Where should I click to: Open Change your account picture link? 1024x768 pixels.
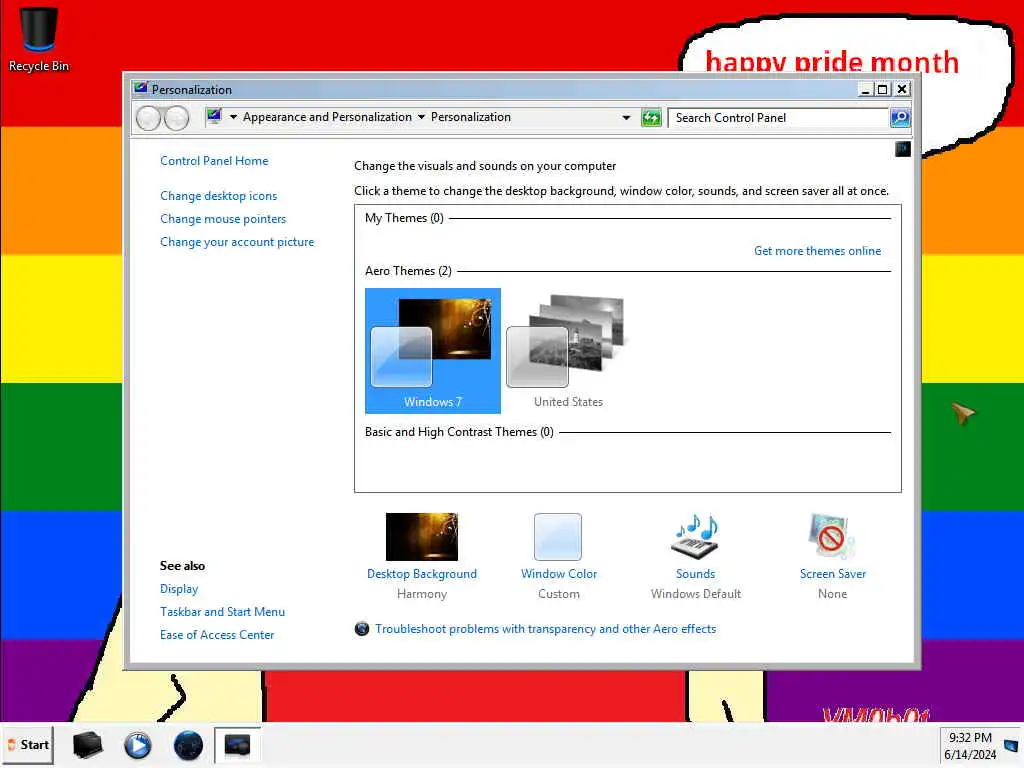[x=237, y=242]
